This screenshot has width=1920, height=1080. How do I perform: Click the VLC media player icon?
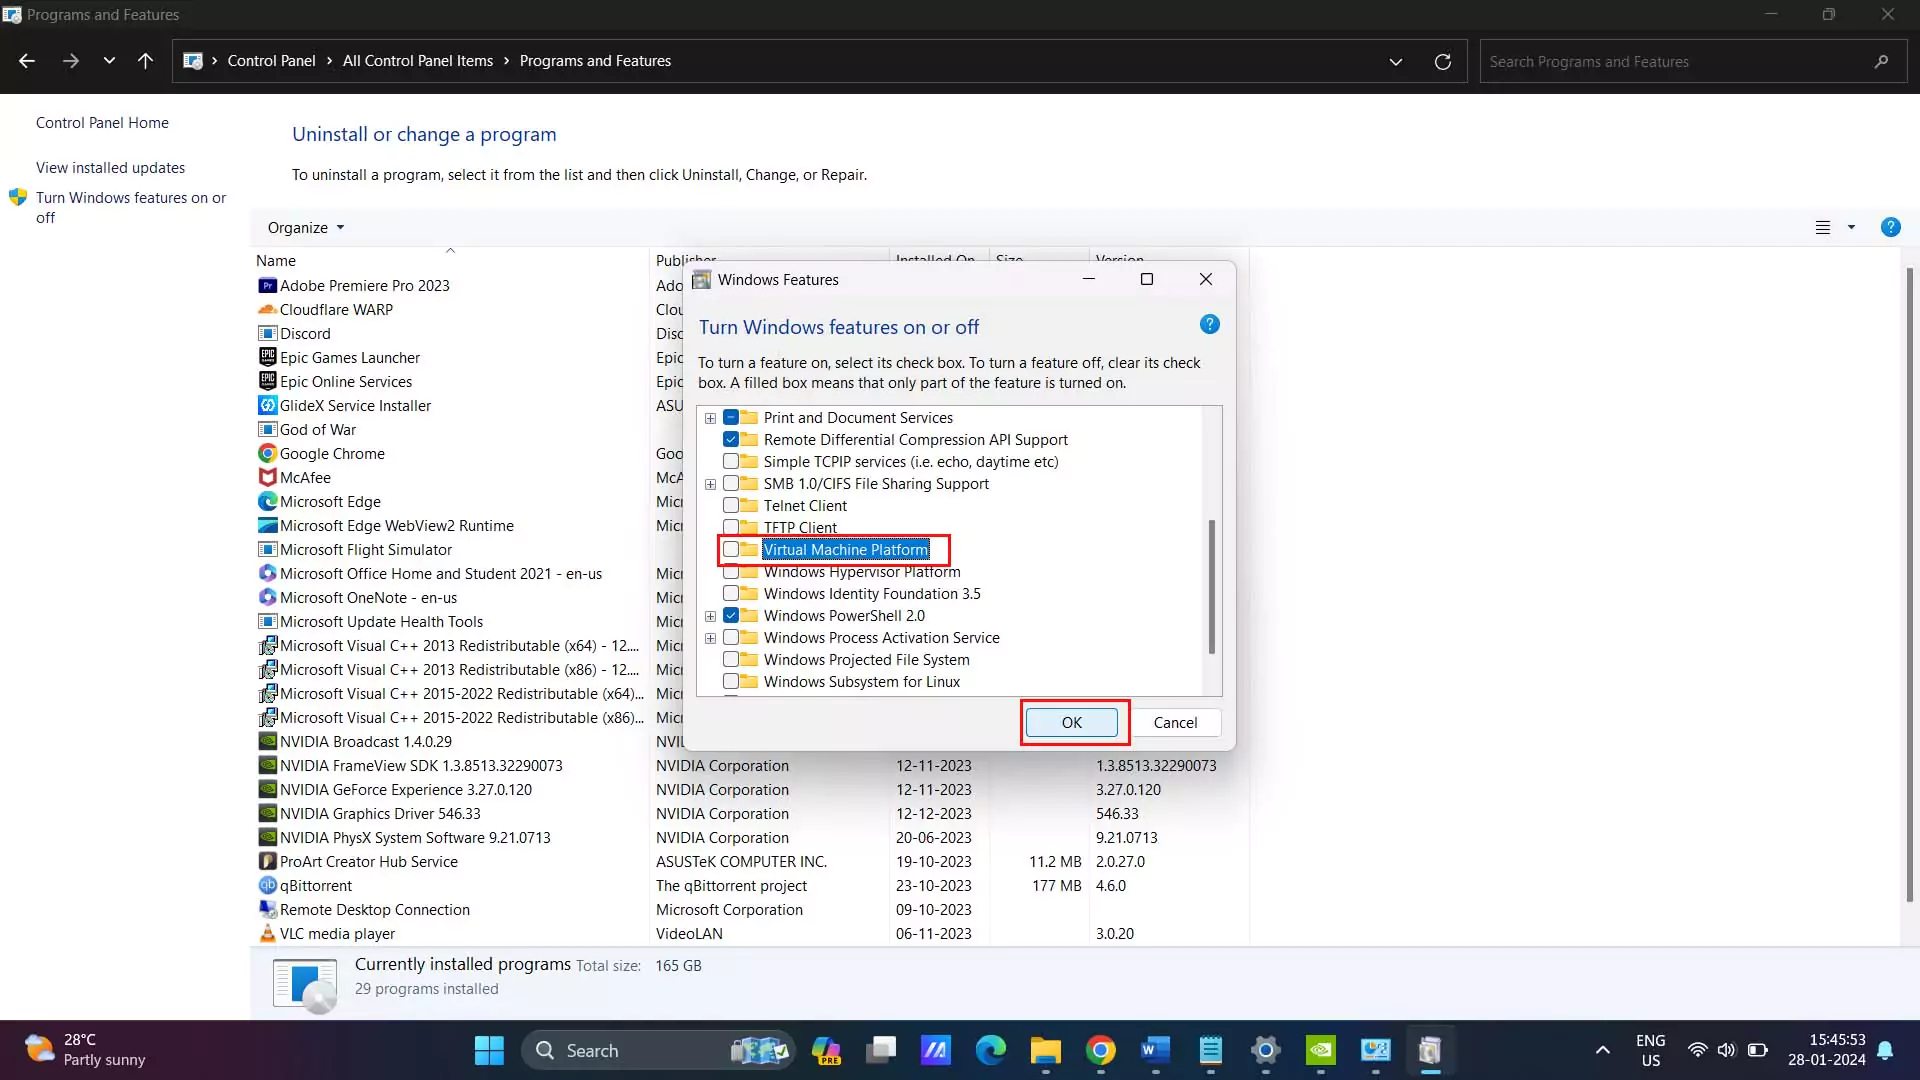pyautogui.click(x=266, y=932)
